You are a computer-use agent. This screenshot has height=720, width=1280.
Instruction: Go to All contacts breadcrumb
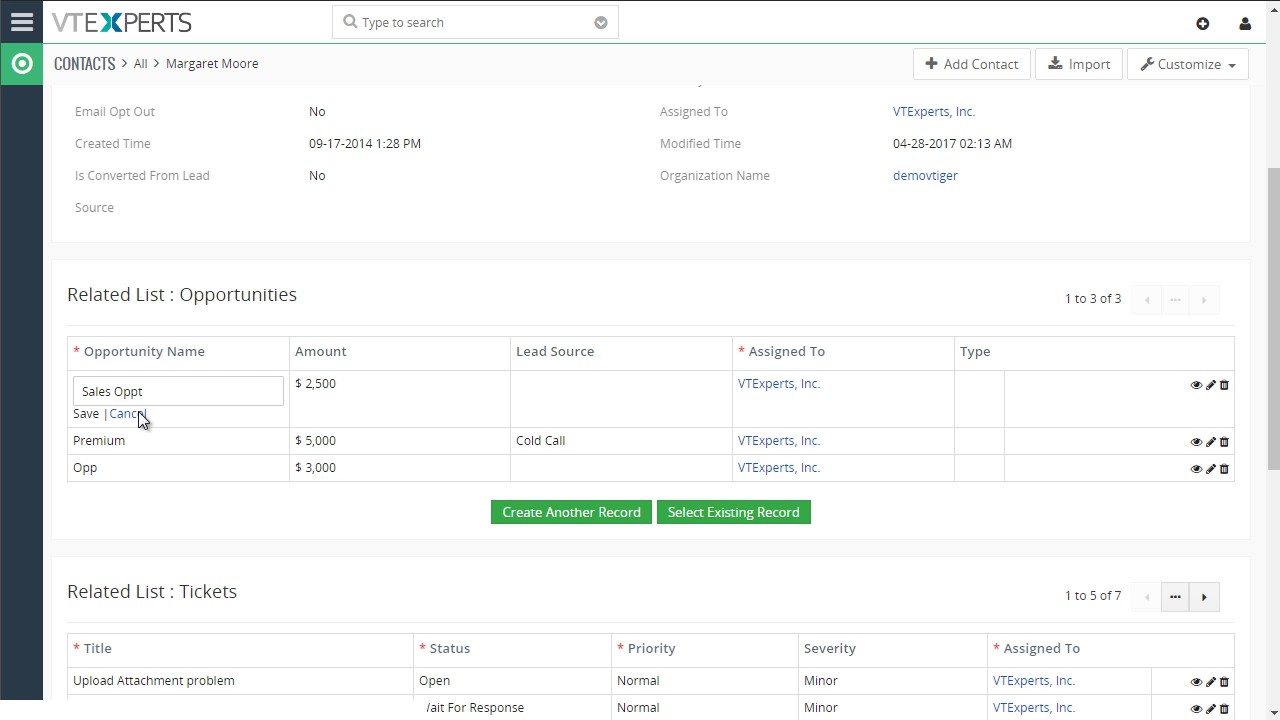coord(140,63)
